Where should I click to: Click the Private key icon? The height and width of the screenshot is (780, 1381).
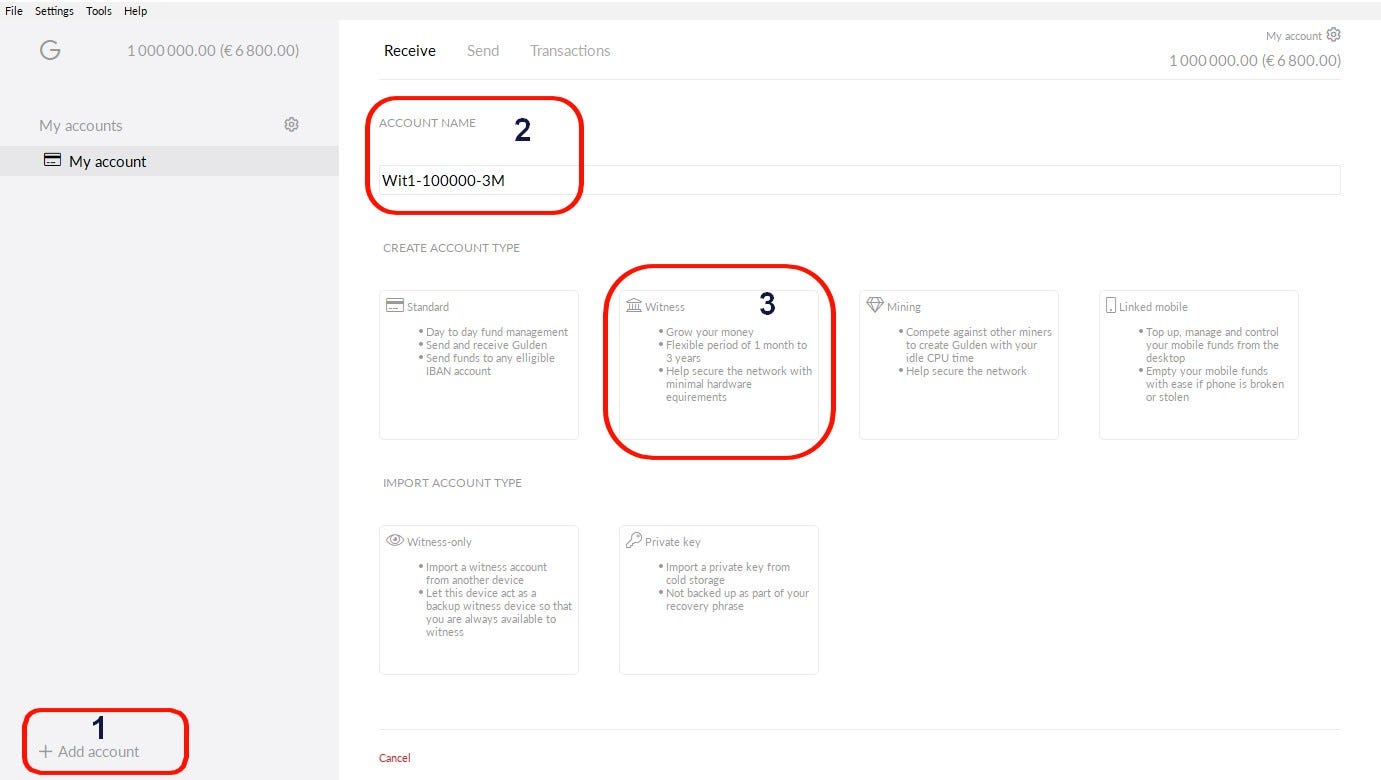tap(634, 541)
